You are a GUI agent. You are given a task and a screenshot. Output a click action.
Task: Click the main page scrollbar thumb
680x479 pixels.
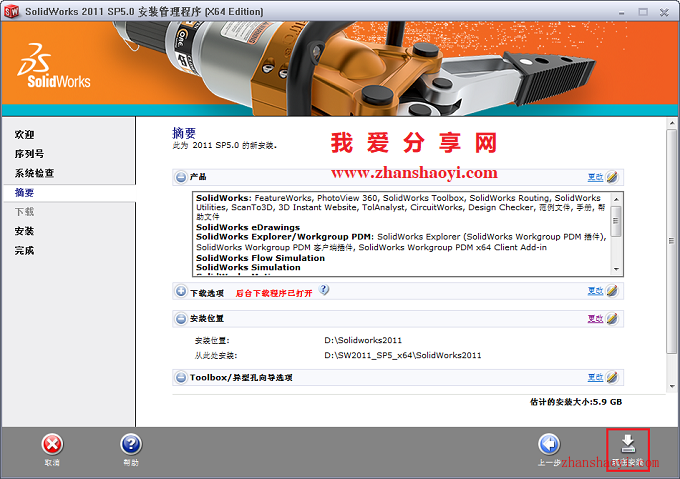[x=672, y=241]
